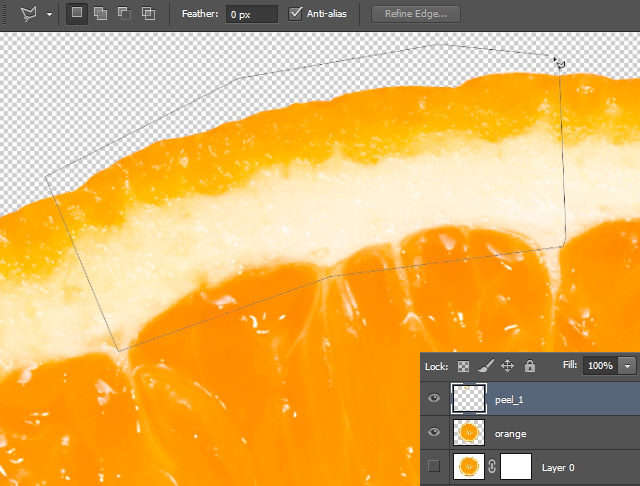Toggle the Anti-alias checkbox
Viewport: 640px width, 486px height.
pos(295,13)
